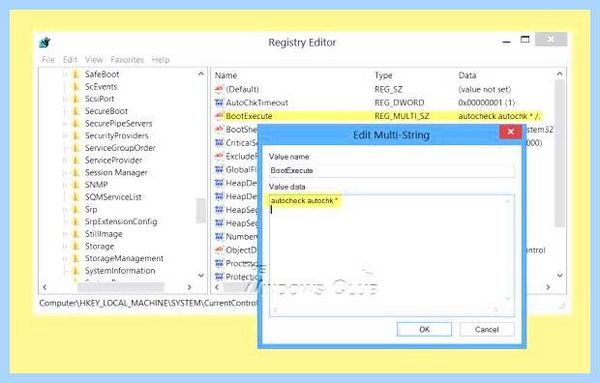Open the Favorites menu
Screen dimensions: 600x383
127,60
